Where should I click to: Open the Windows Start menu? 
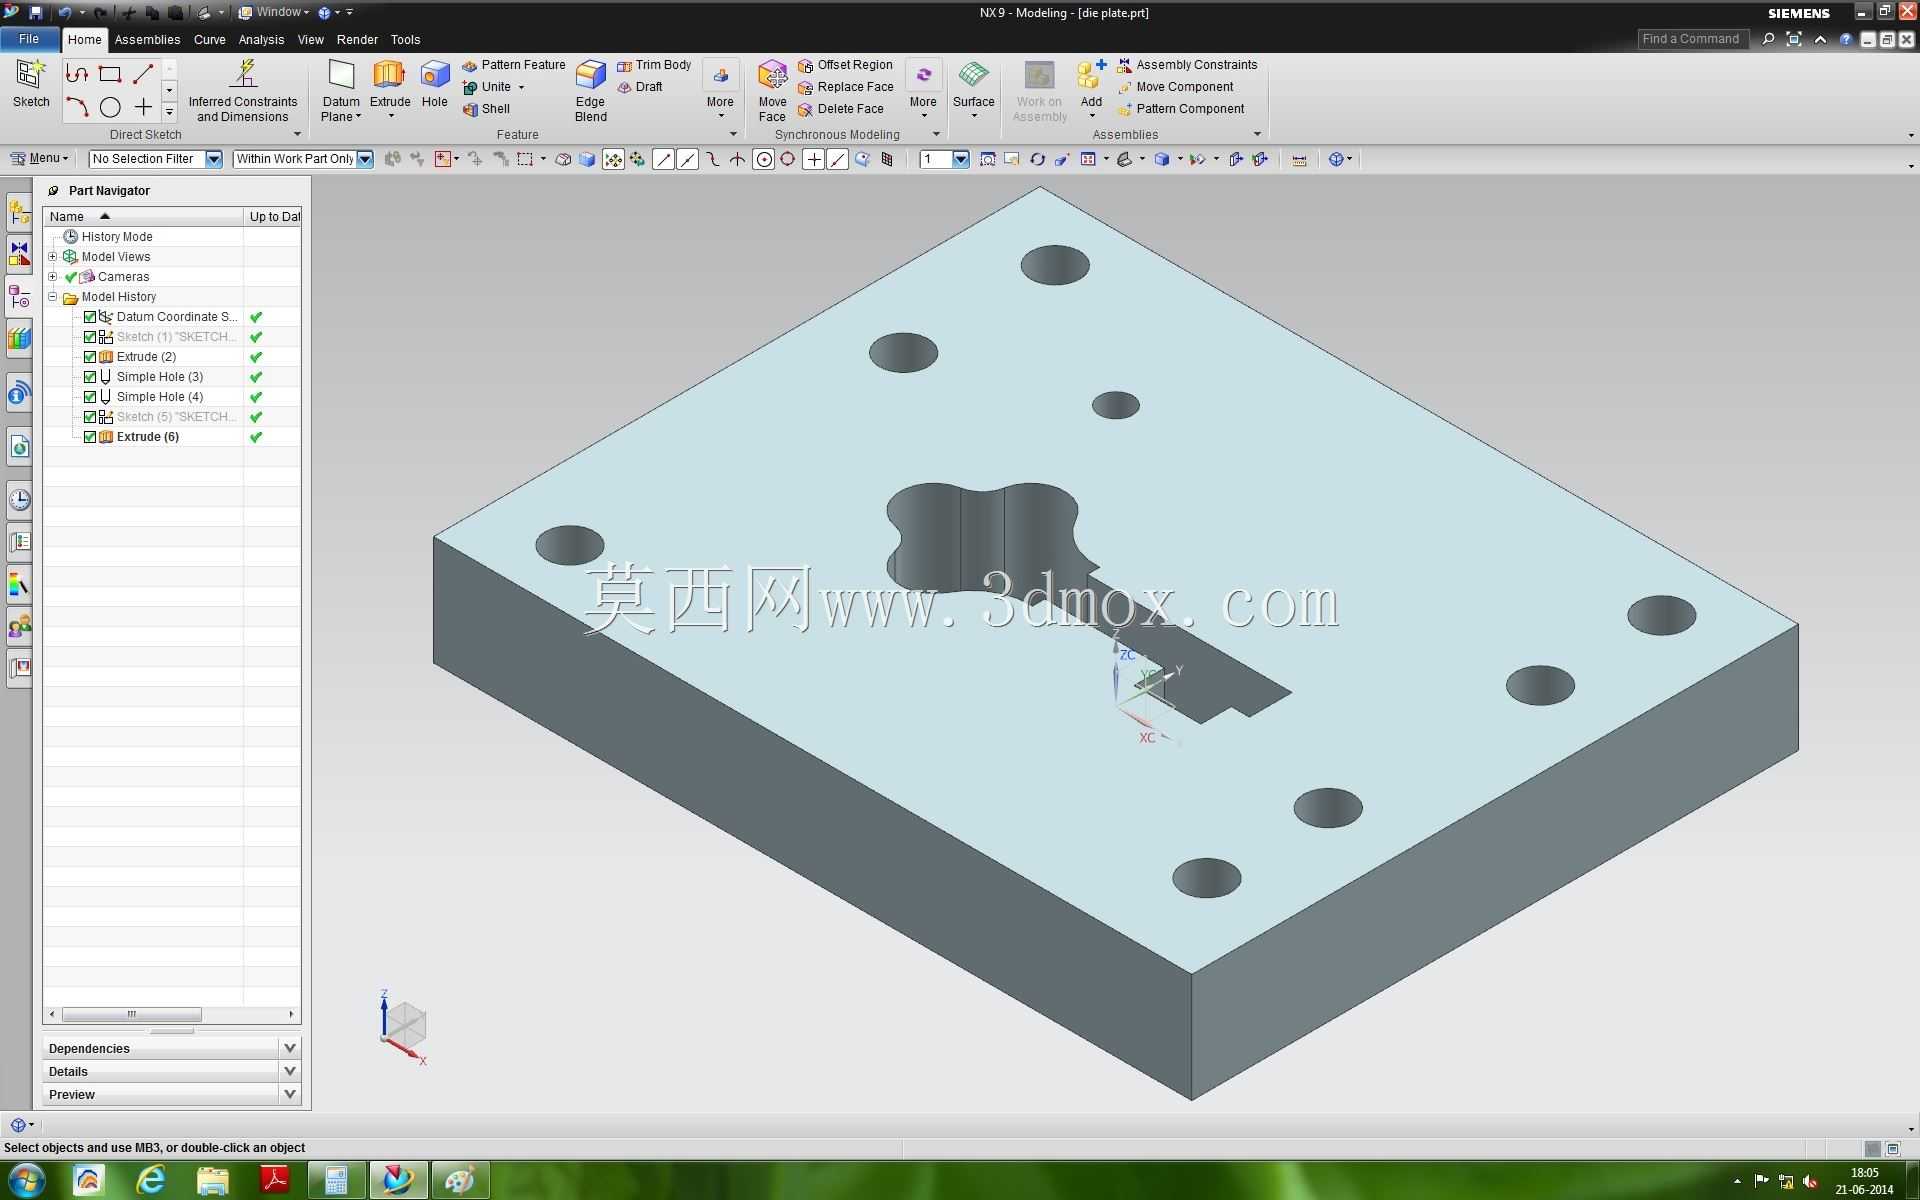26,1181
